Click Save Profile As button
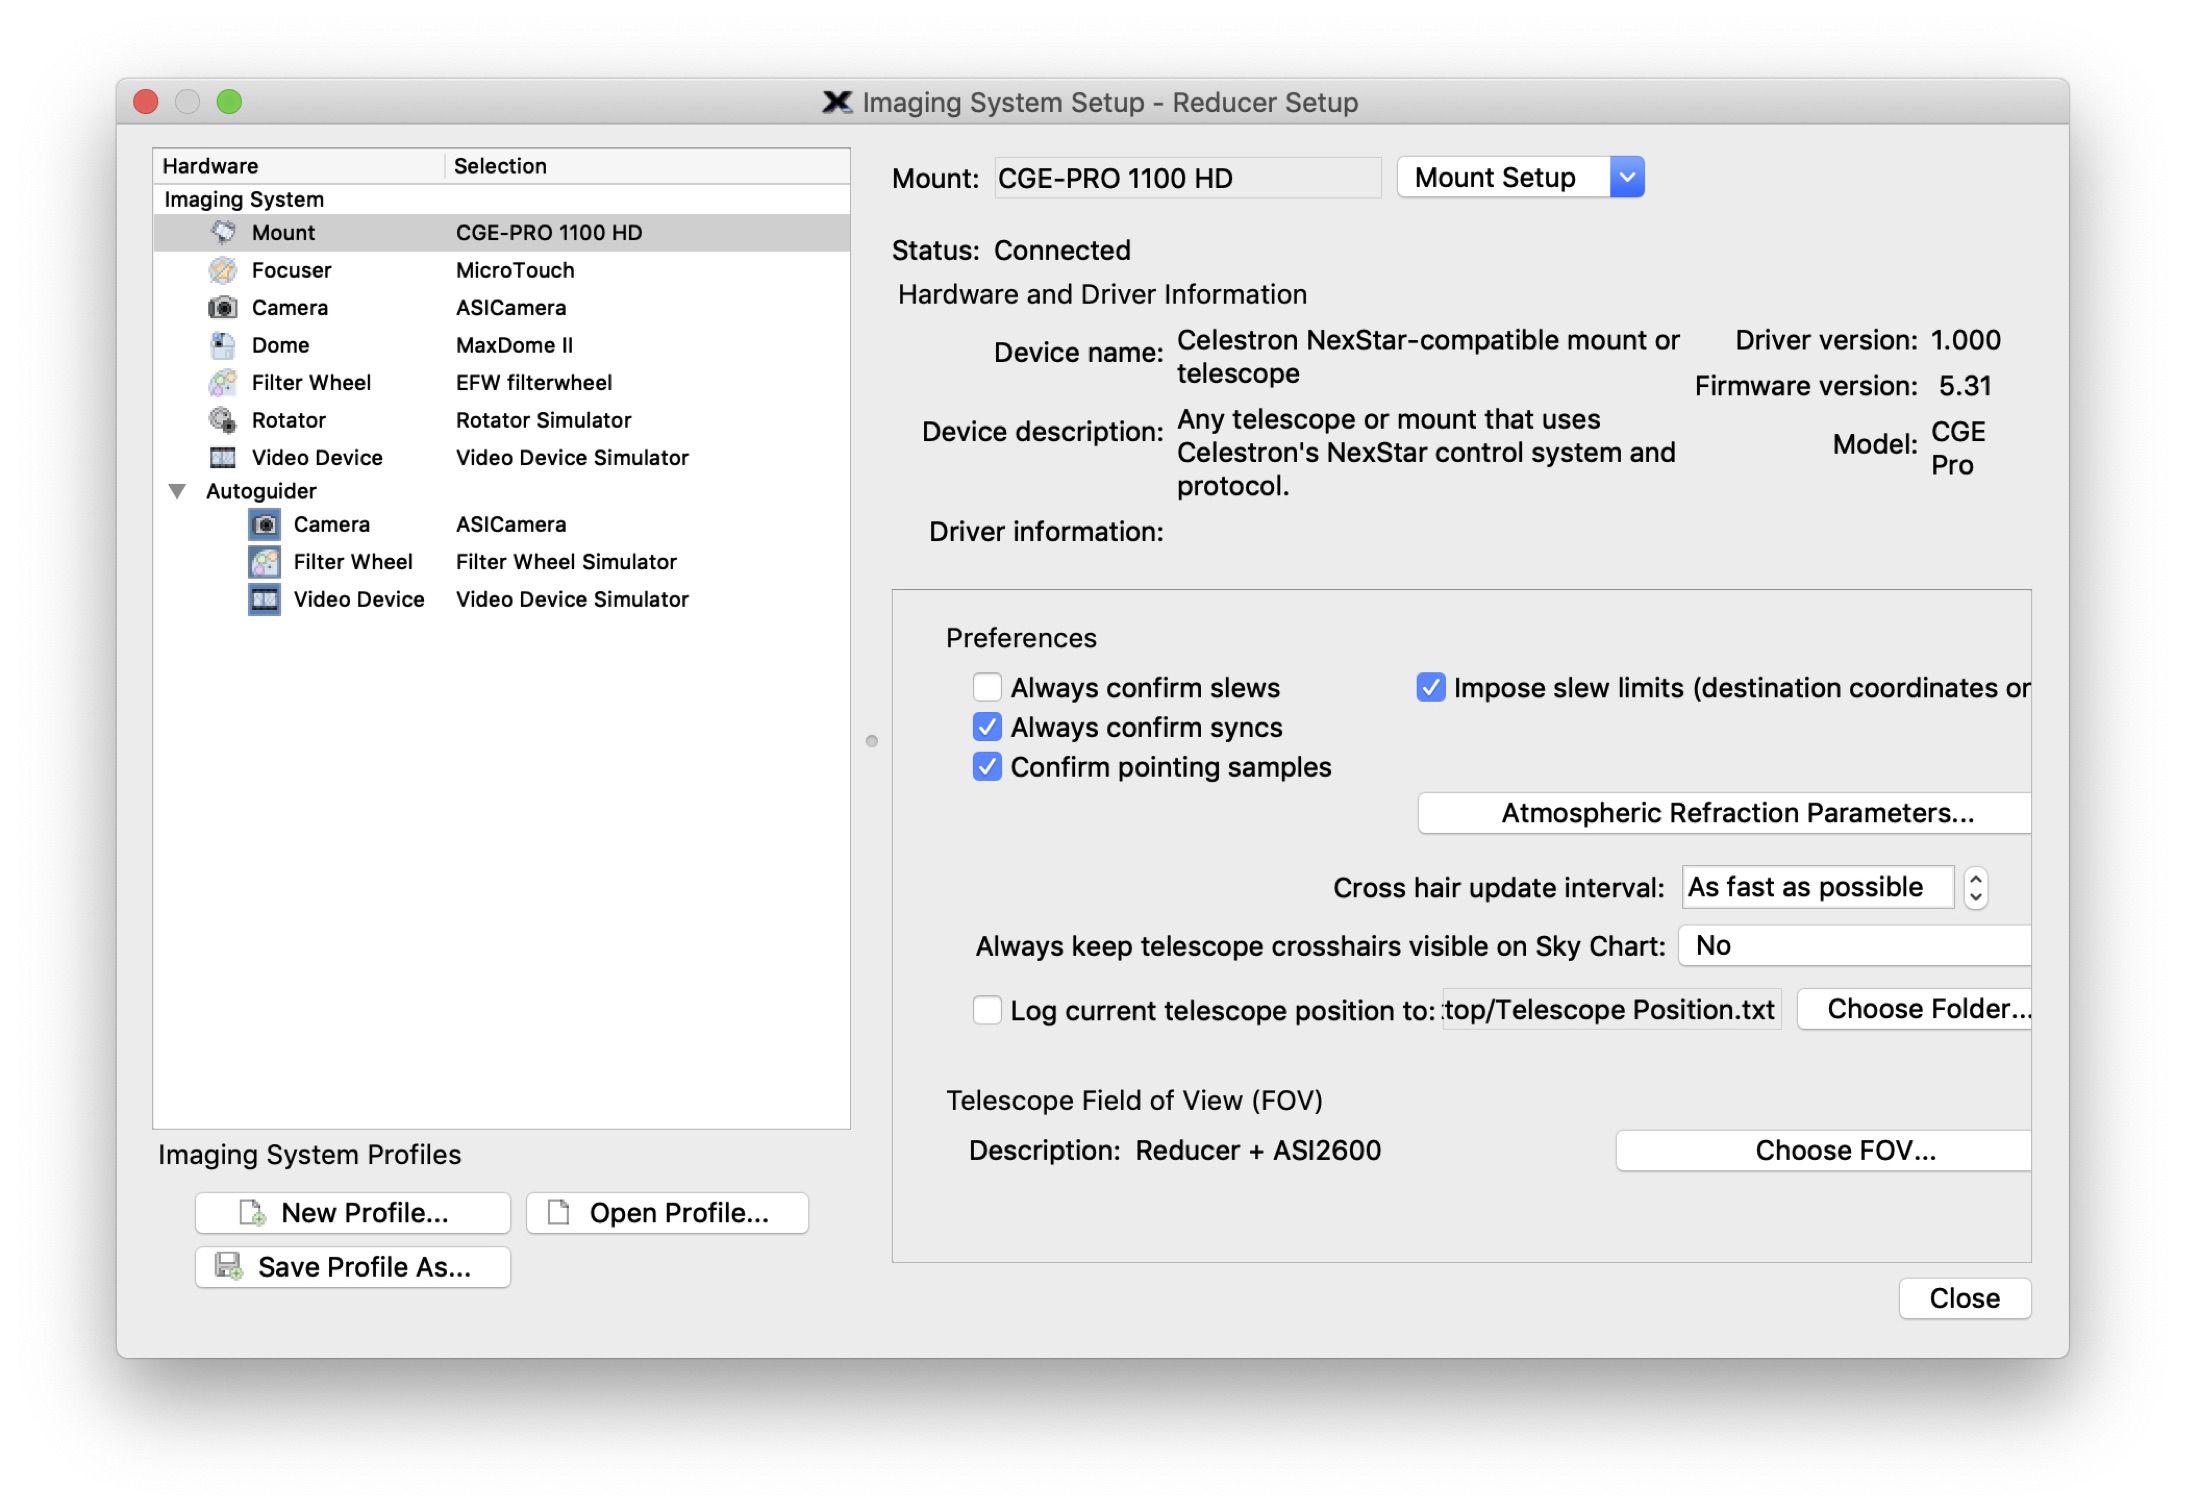This screenshot has height=1512, width=2185. [353, 1267]
